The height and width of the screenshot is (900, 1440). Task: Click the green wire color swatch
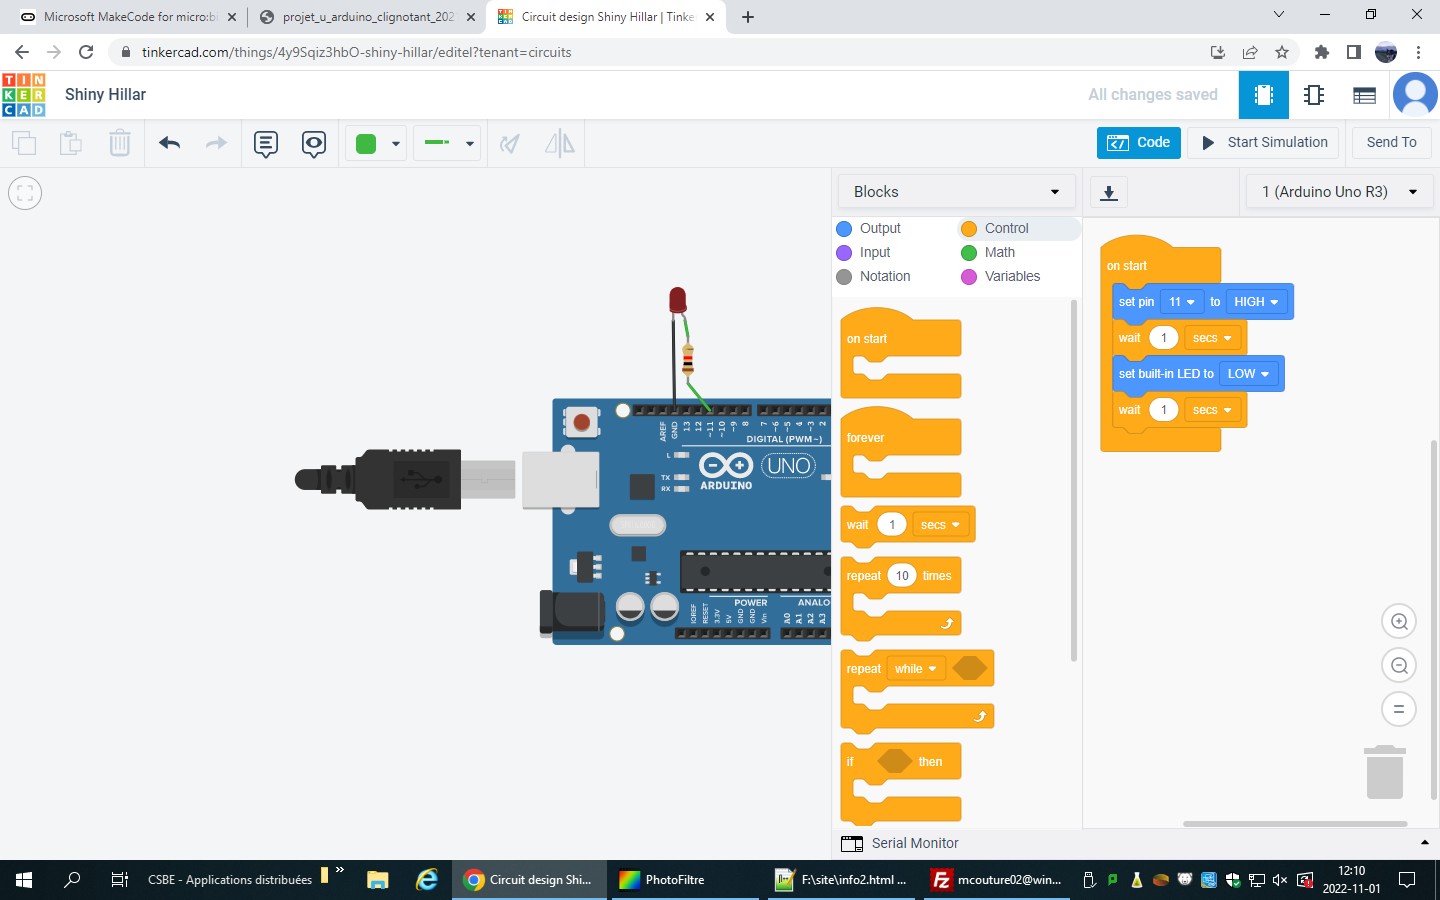point(366,144)
